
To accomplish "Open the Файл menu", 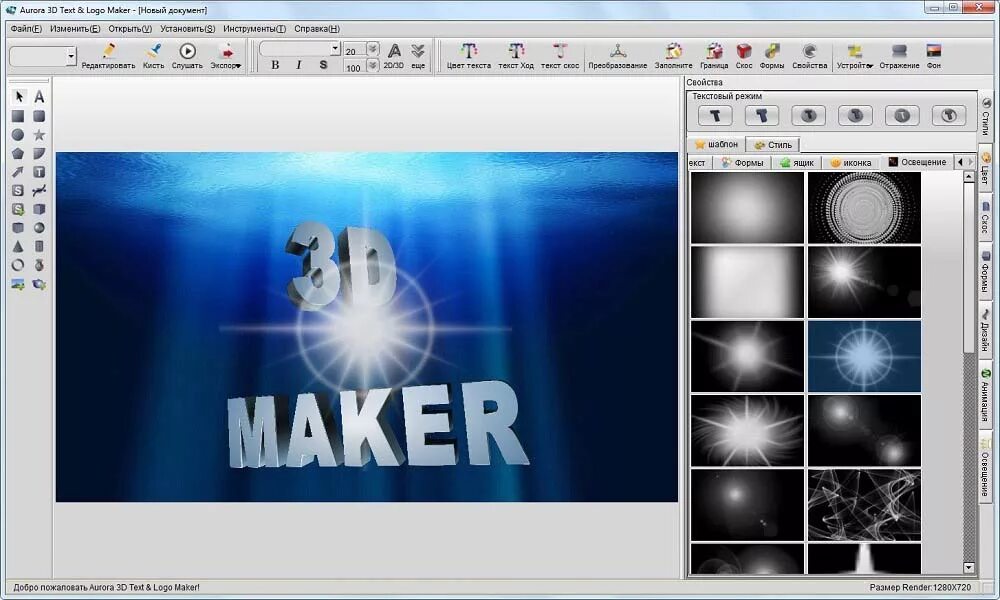I will pyautogui.click(x=26, y=29).
